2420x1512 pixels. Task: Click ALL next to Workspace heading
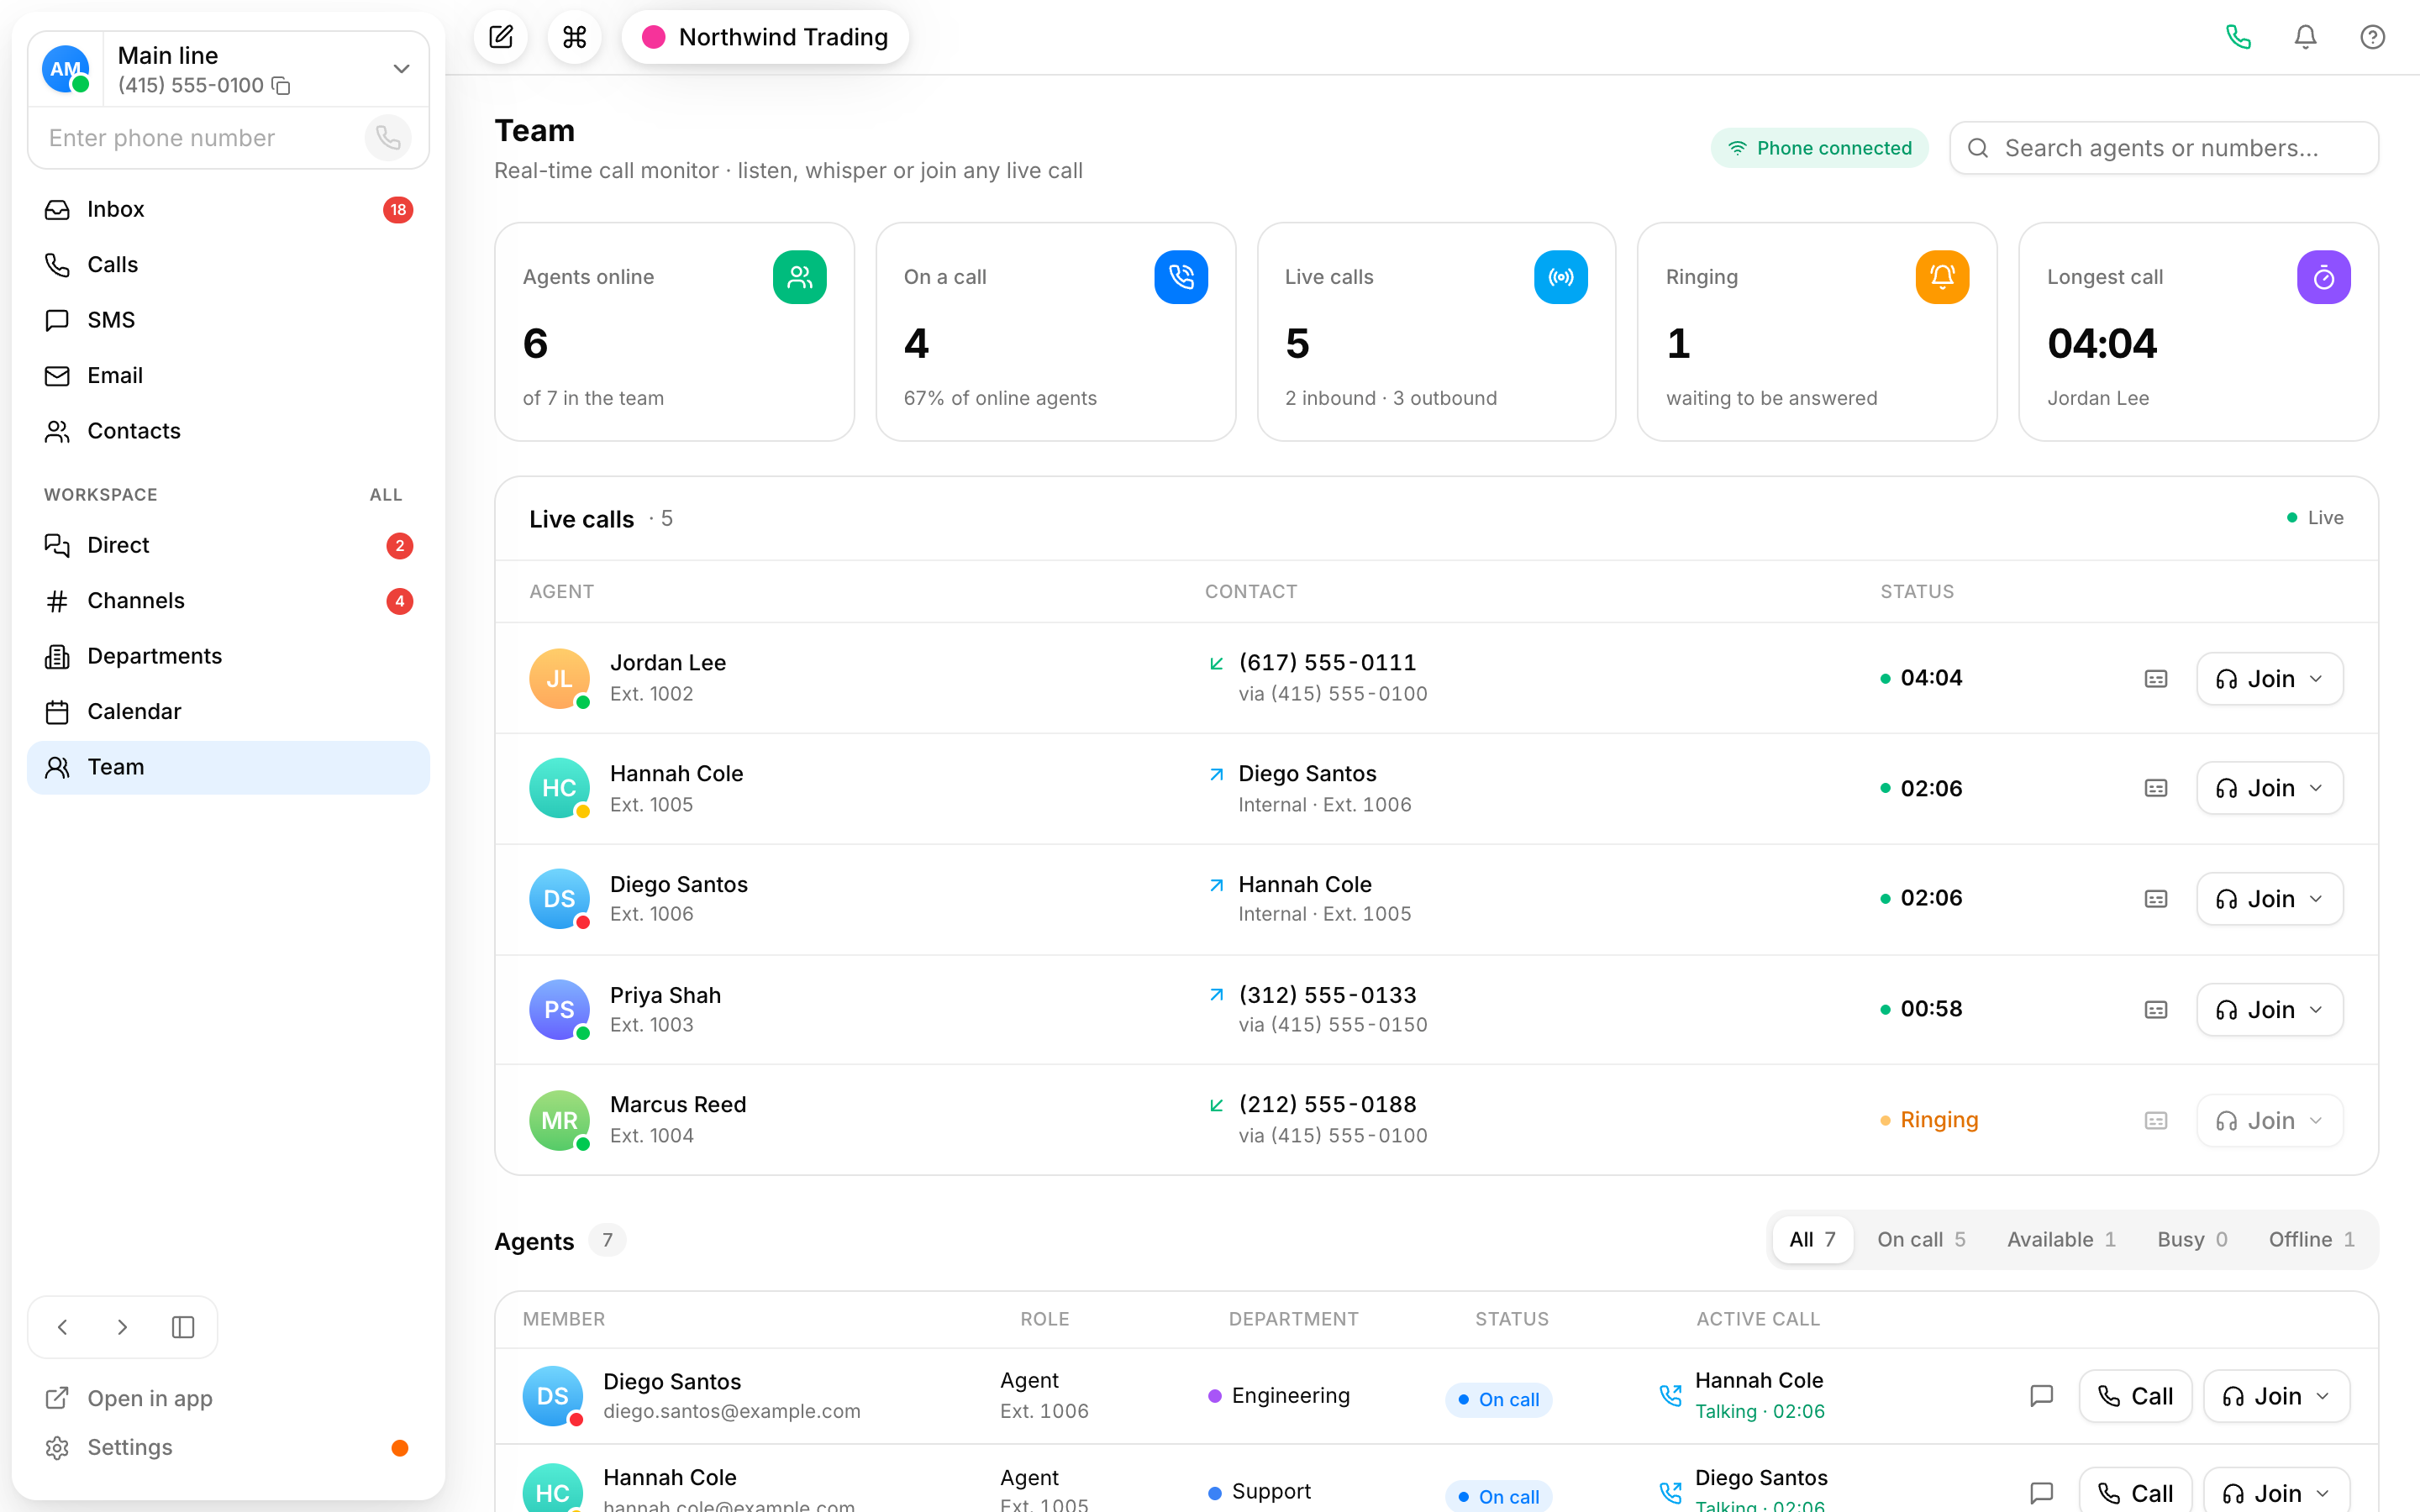(386, 495)
